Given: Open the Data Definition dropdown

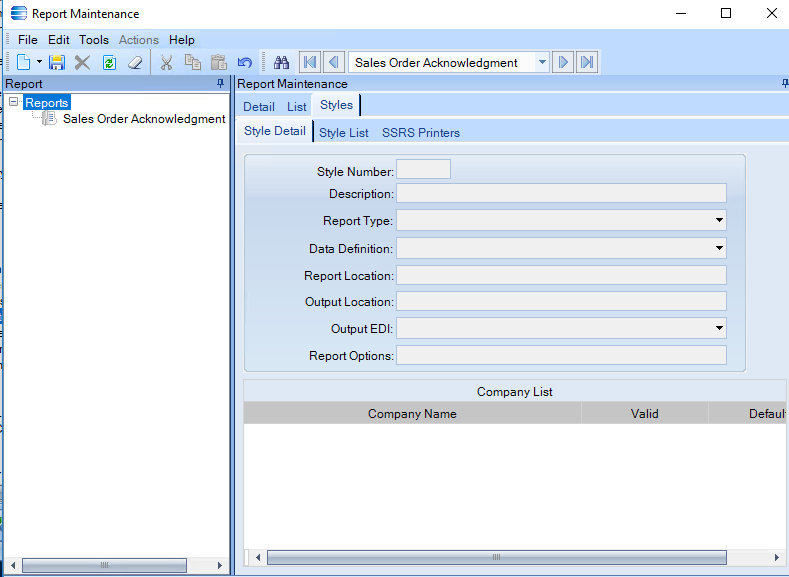Looking at the screenshot, I should point(719,248).
